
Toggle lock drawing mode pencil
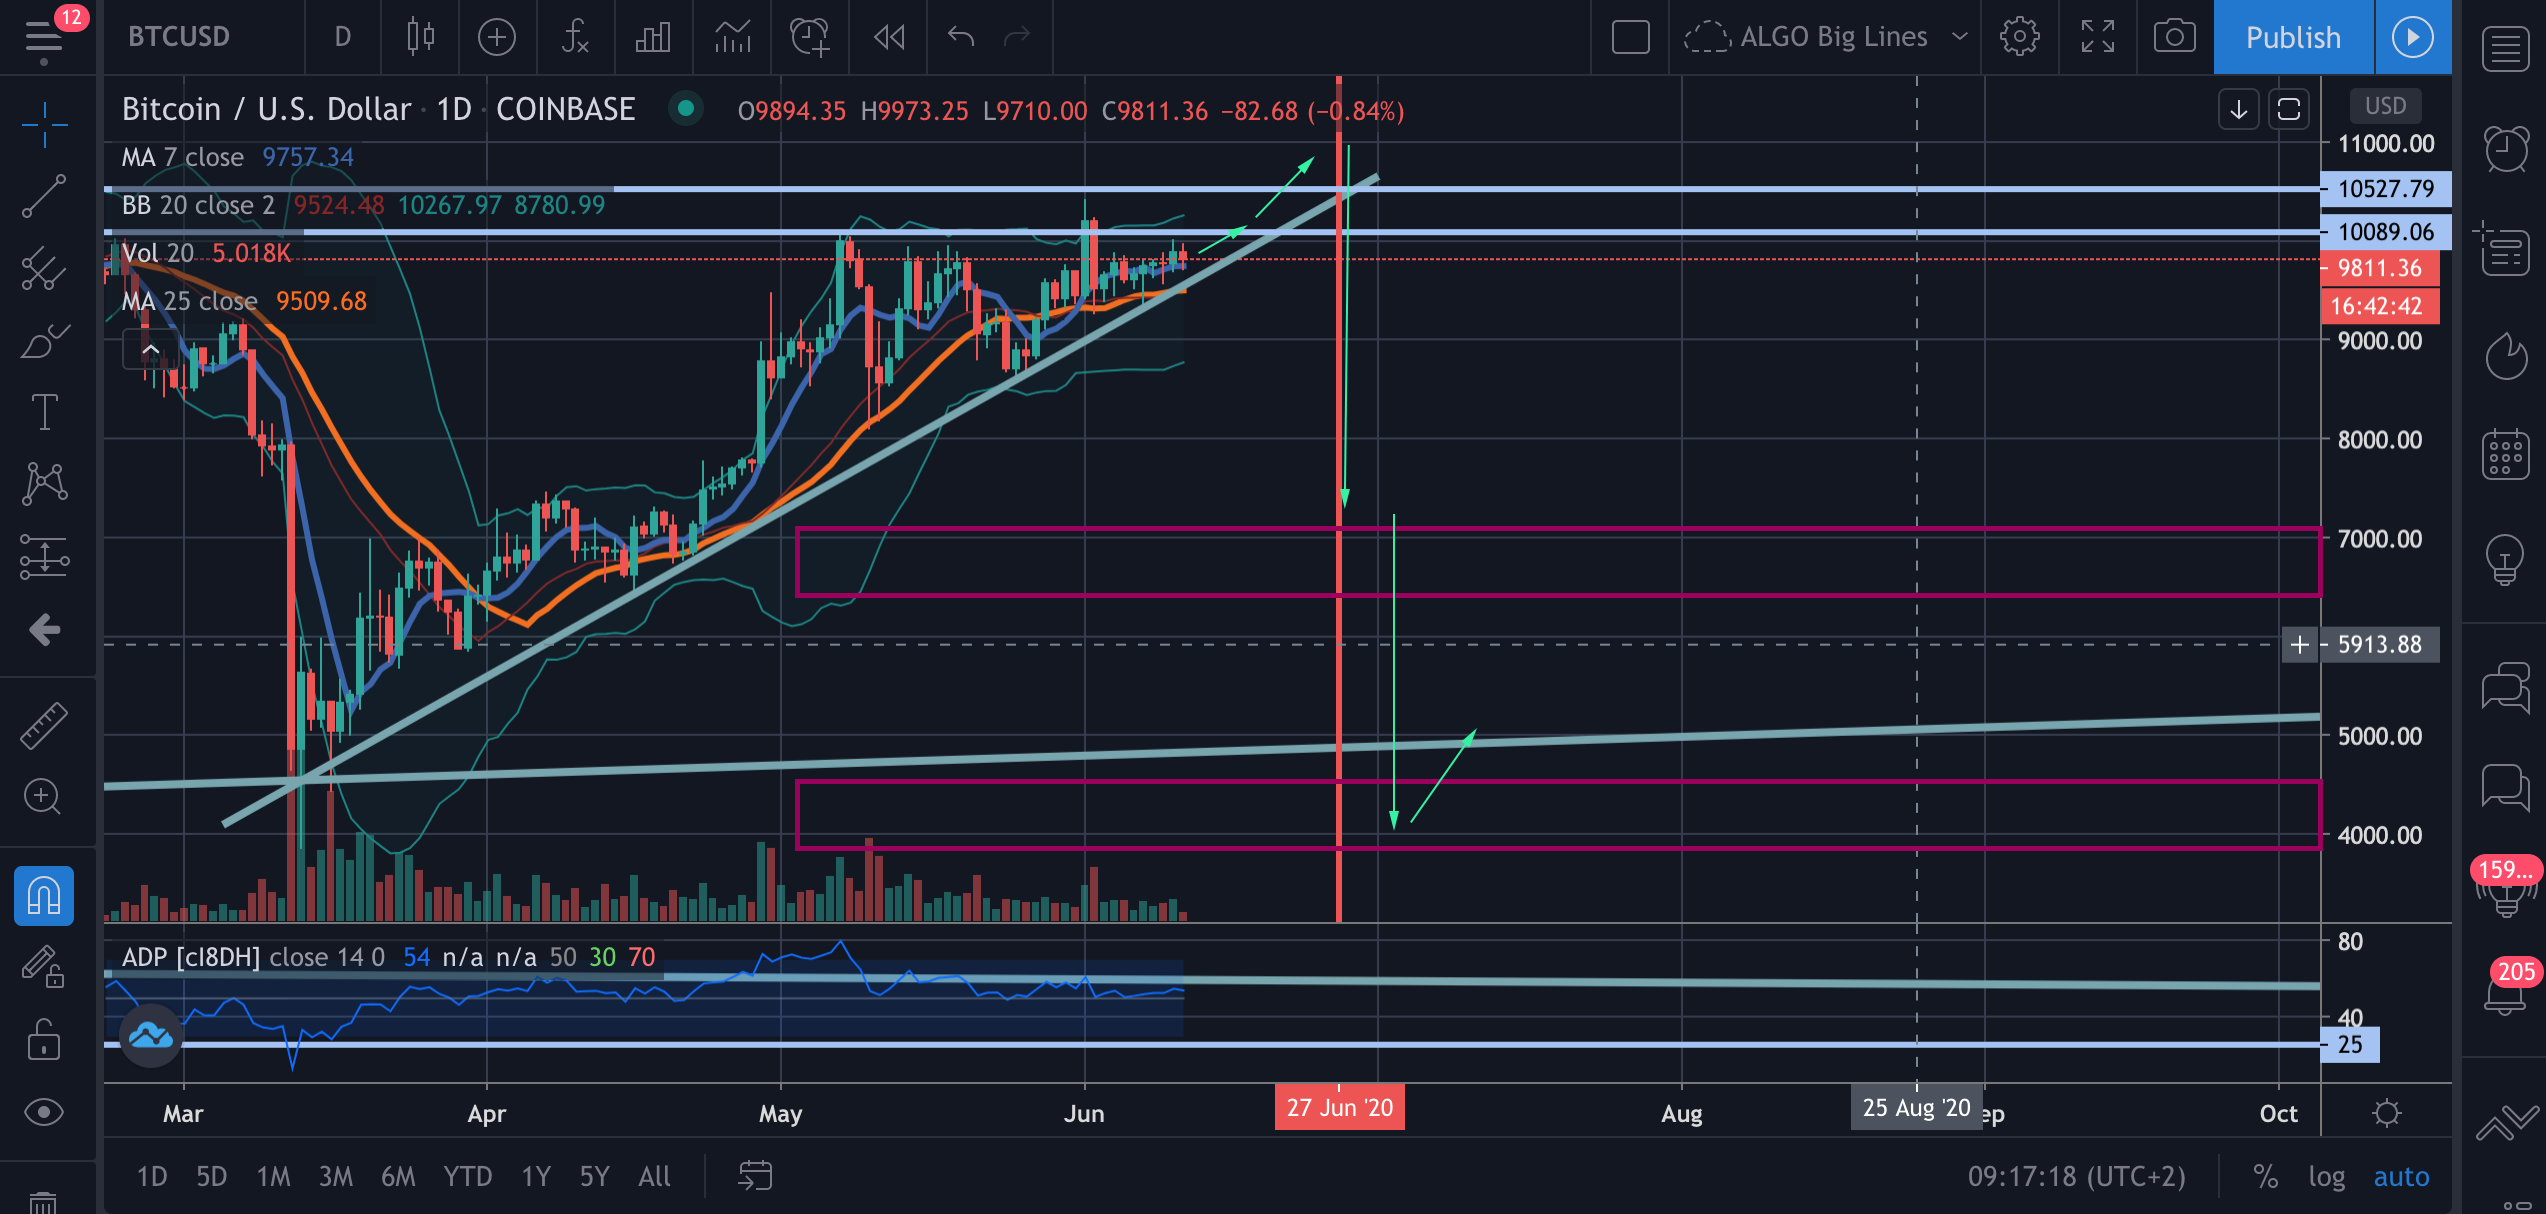(44, 967)
